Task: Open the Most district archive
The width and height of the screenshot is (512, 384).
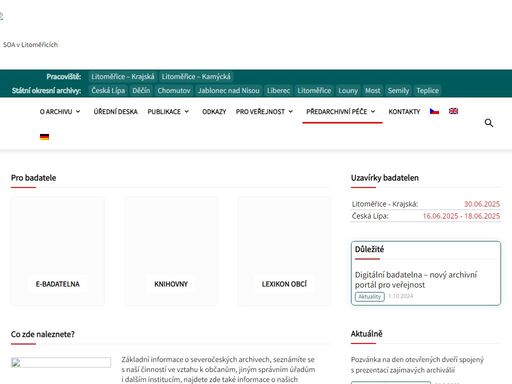Action: click(372, 91)
